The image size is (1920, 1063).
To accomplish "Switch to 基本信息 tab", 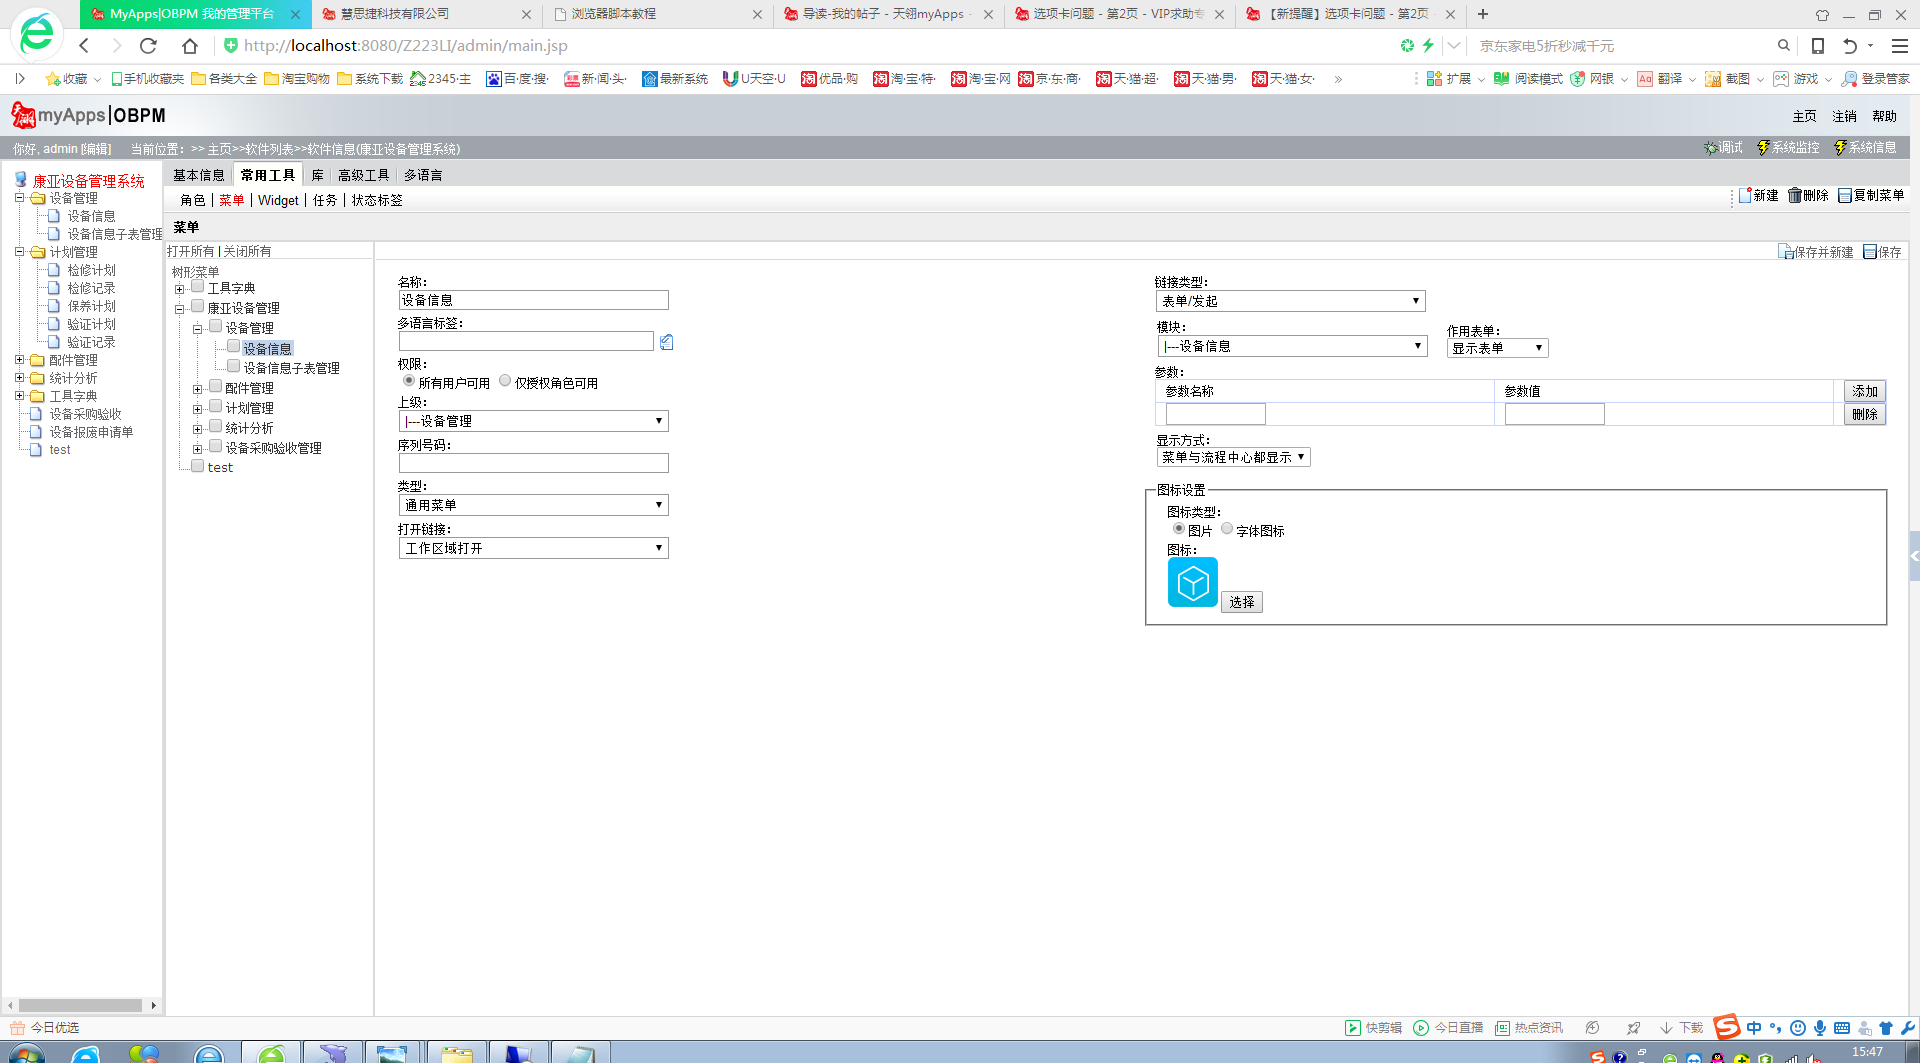I will 199,175.
